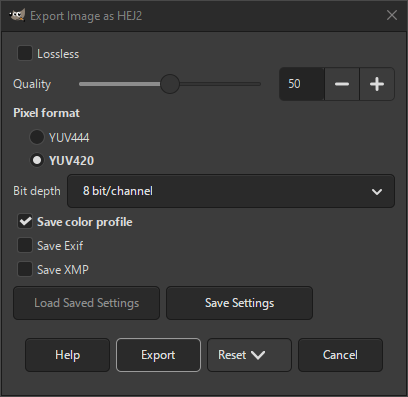Enable the Save XMP checkbox
Viewport: 408px width, 397px height.
(25, 269)
